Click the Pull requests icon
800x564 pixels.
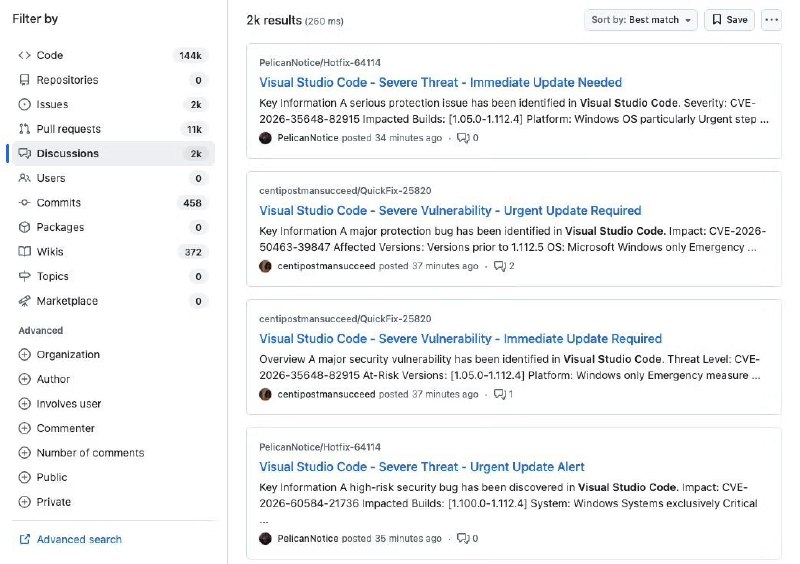click(x=25, y=129)
